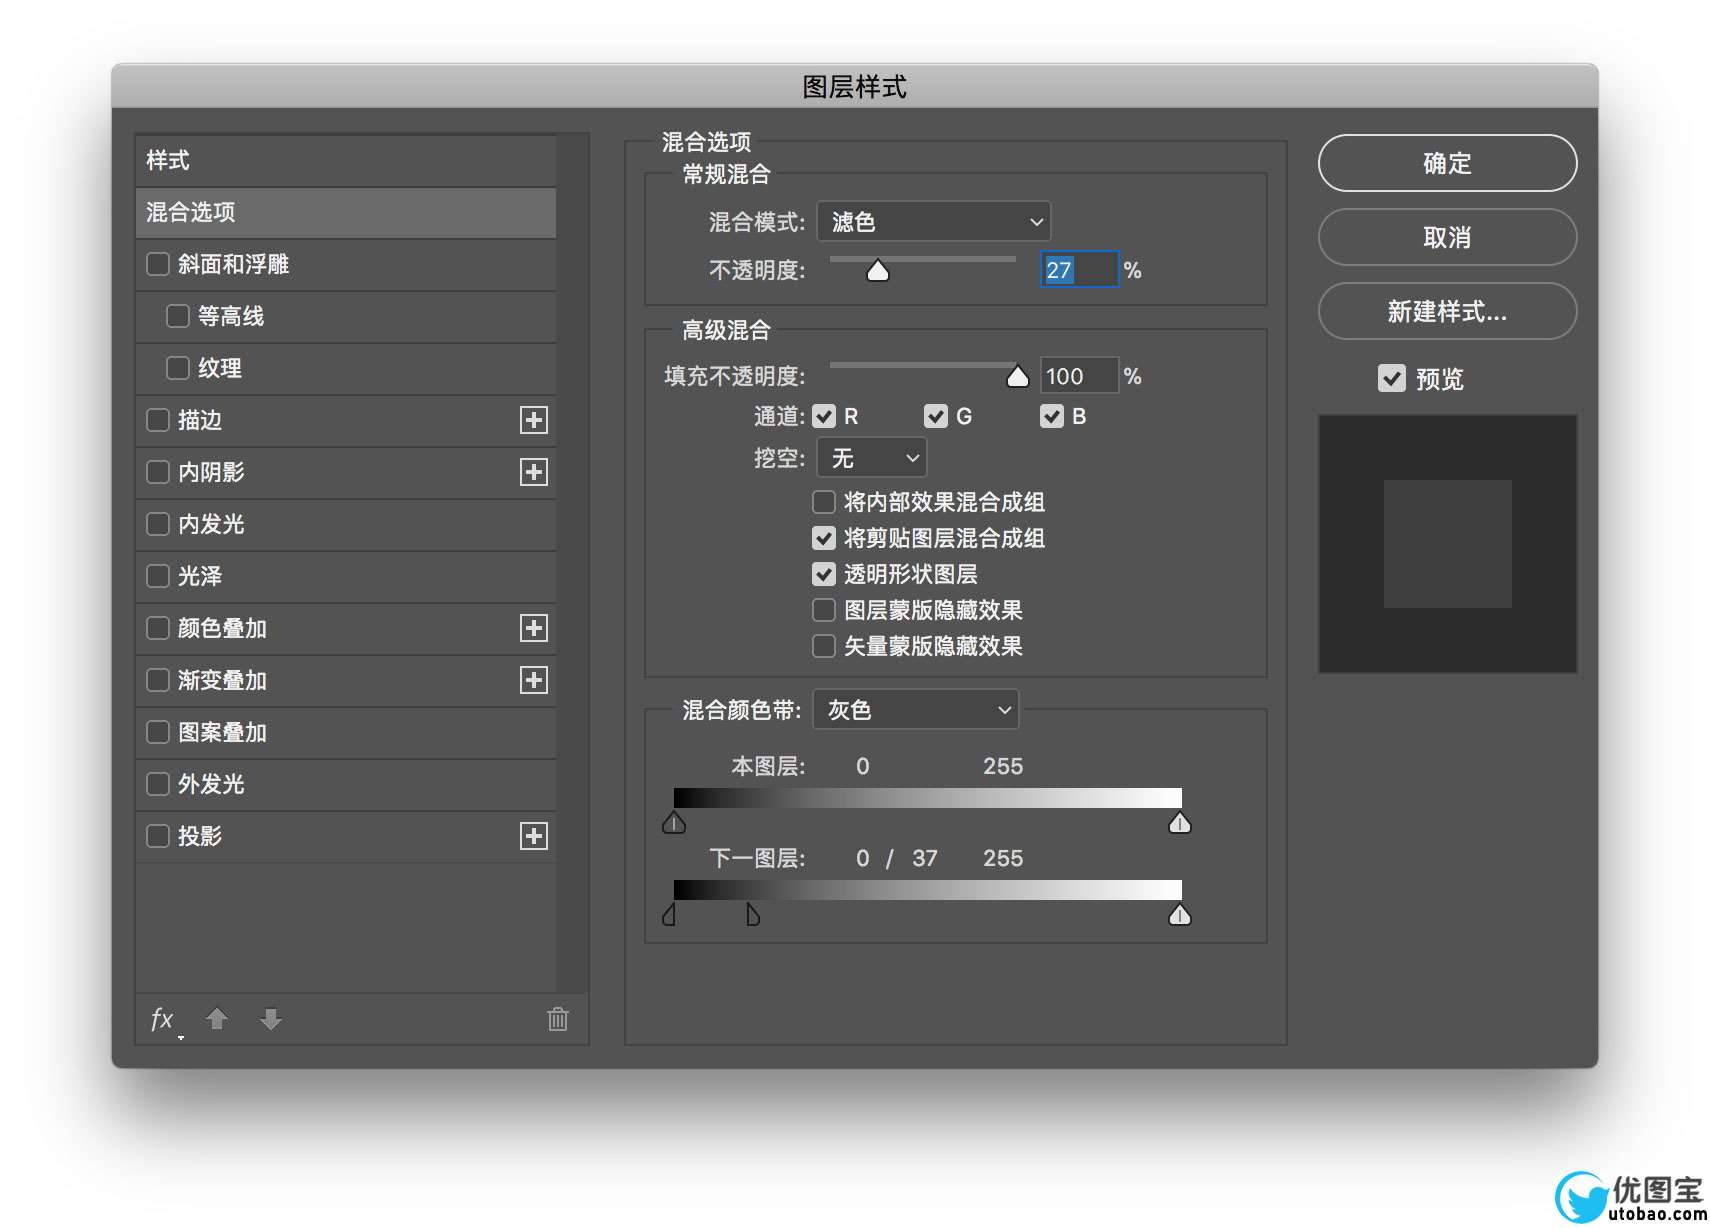Add another 颜色叠加 effect with plus icon
This screenshot has width=1710, height=1228.
coord(534,628)
